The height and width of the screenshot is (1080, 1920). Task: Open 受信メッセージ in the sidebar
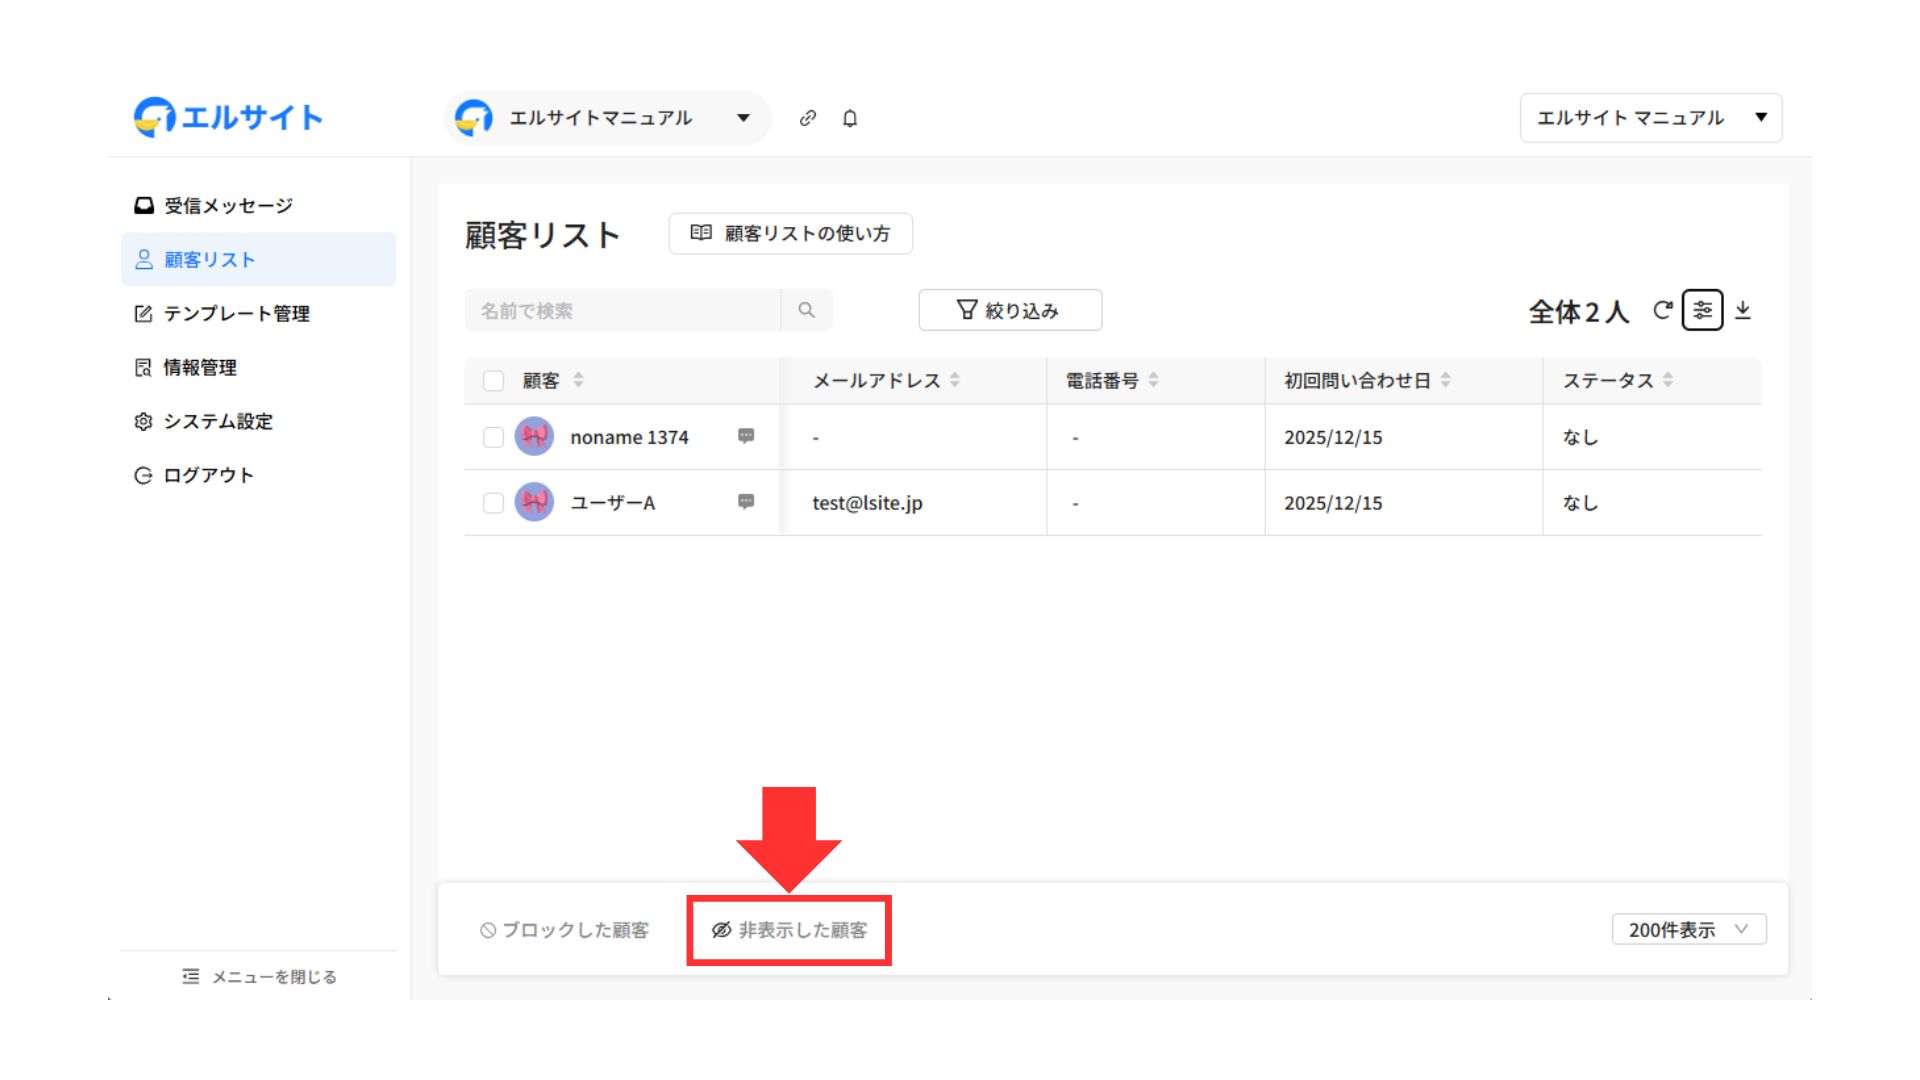click(x=228, y=206)
